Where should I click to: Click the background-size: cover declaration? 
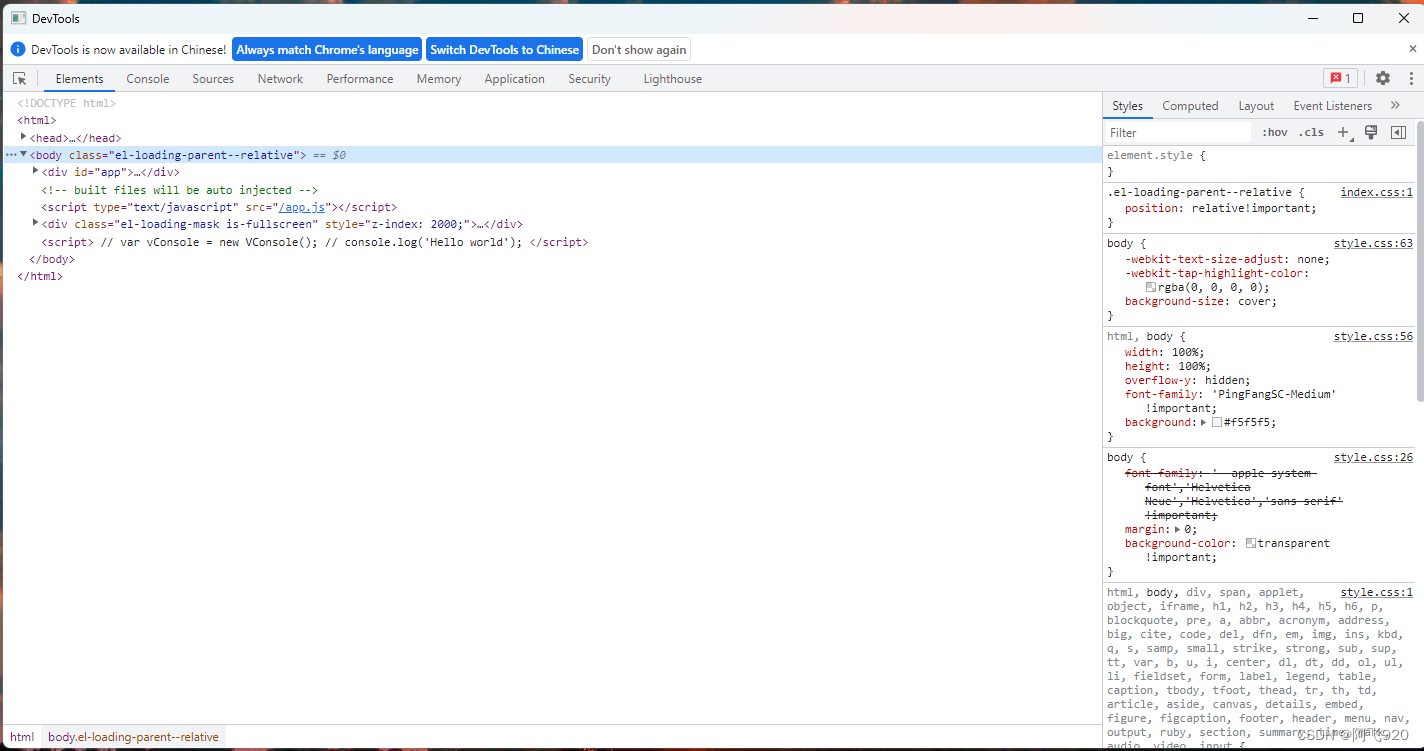[x=1201, y=301]
